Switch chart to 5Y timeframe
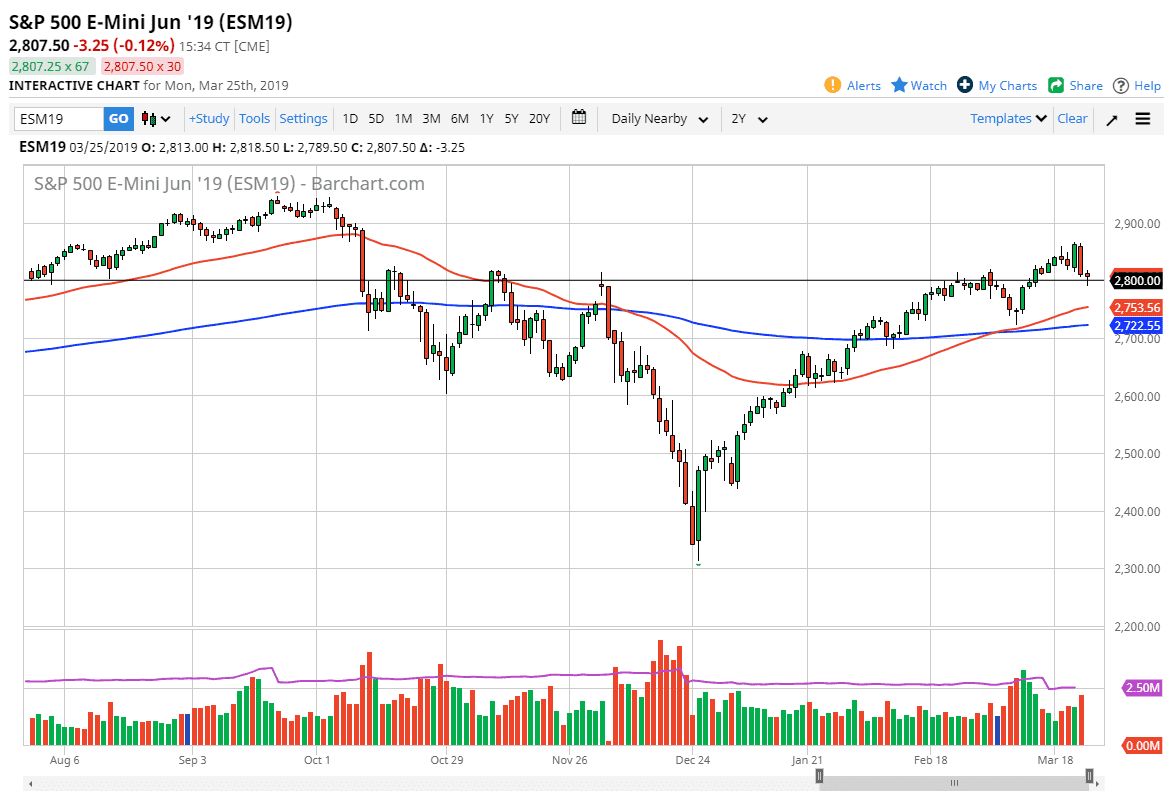This screenshot has width=1172, height=791. [x=511, y=118]
